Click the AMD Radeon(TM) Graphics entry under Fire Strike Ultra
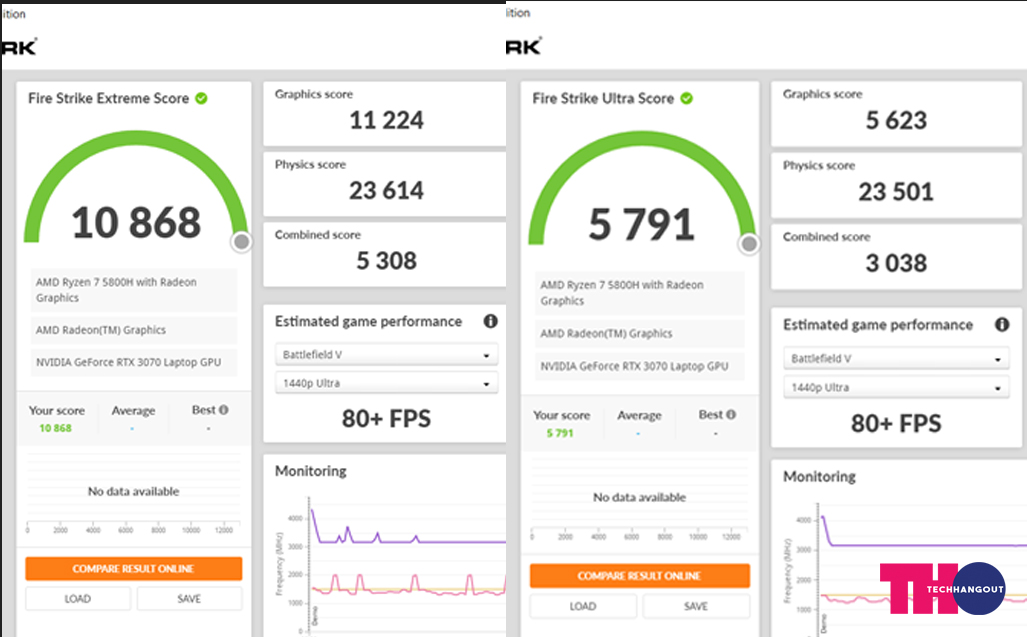The height and width of the screenshot is (637, 1027). click(639, 333)
